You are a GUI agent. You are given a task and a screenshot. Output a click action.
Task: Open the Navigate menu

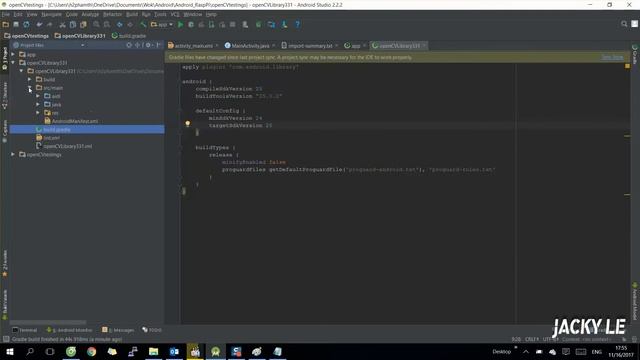[x=51, y=14]
